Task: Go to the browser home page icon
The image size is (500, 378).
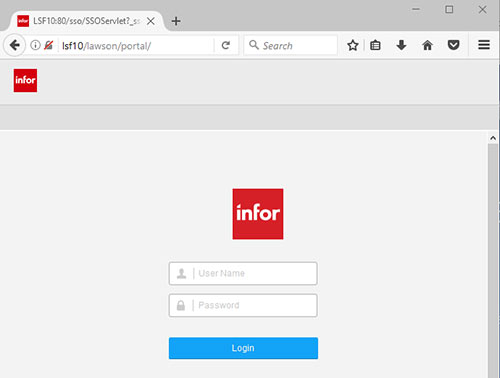Action: click(x=427, y=45)
